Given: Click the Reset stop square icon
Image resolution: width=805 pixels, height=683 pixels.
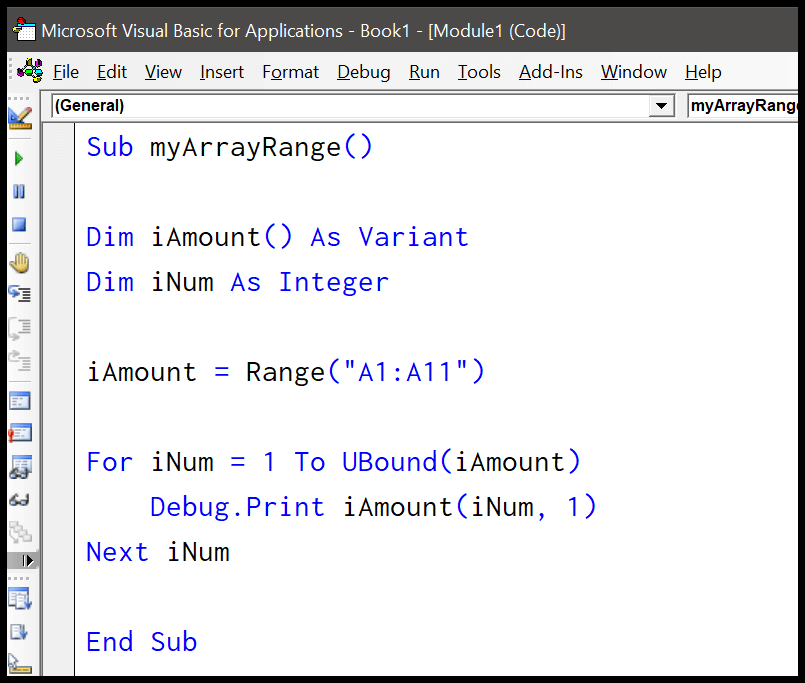Looking at the screenshot, I should tap(19, 224).
